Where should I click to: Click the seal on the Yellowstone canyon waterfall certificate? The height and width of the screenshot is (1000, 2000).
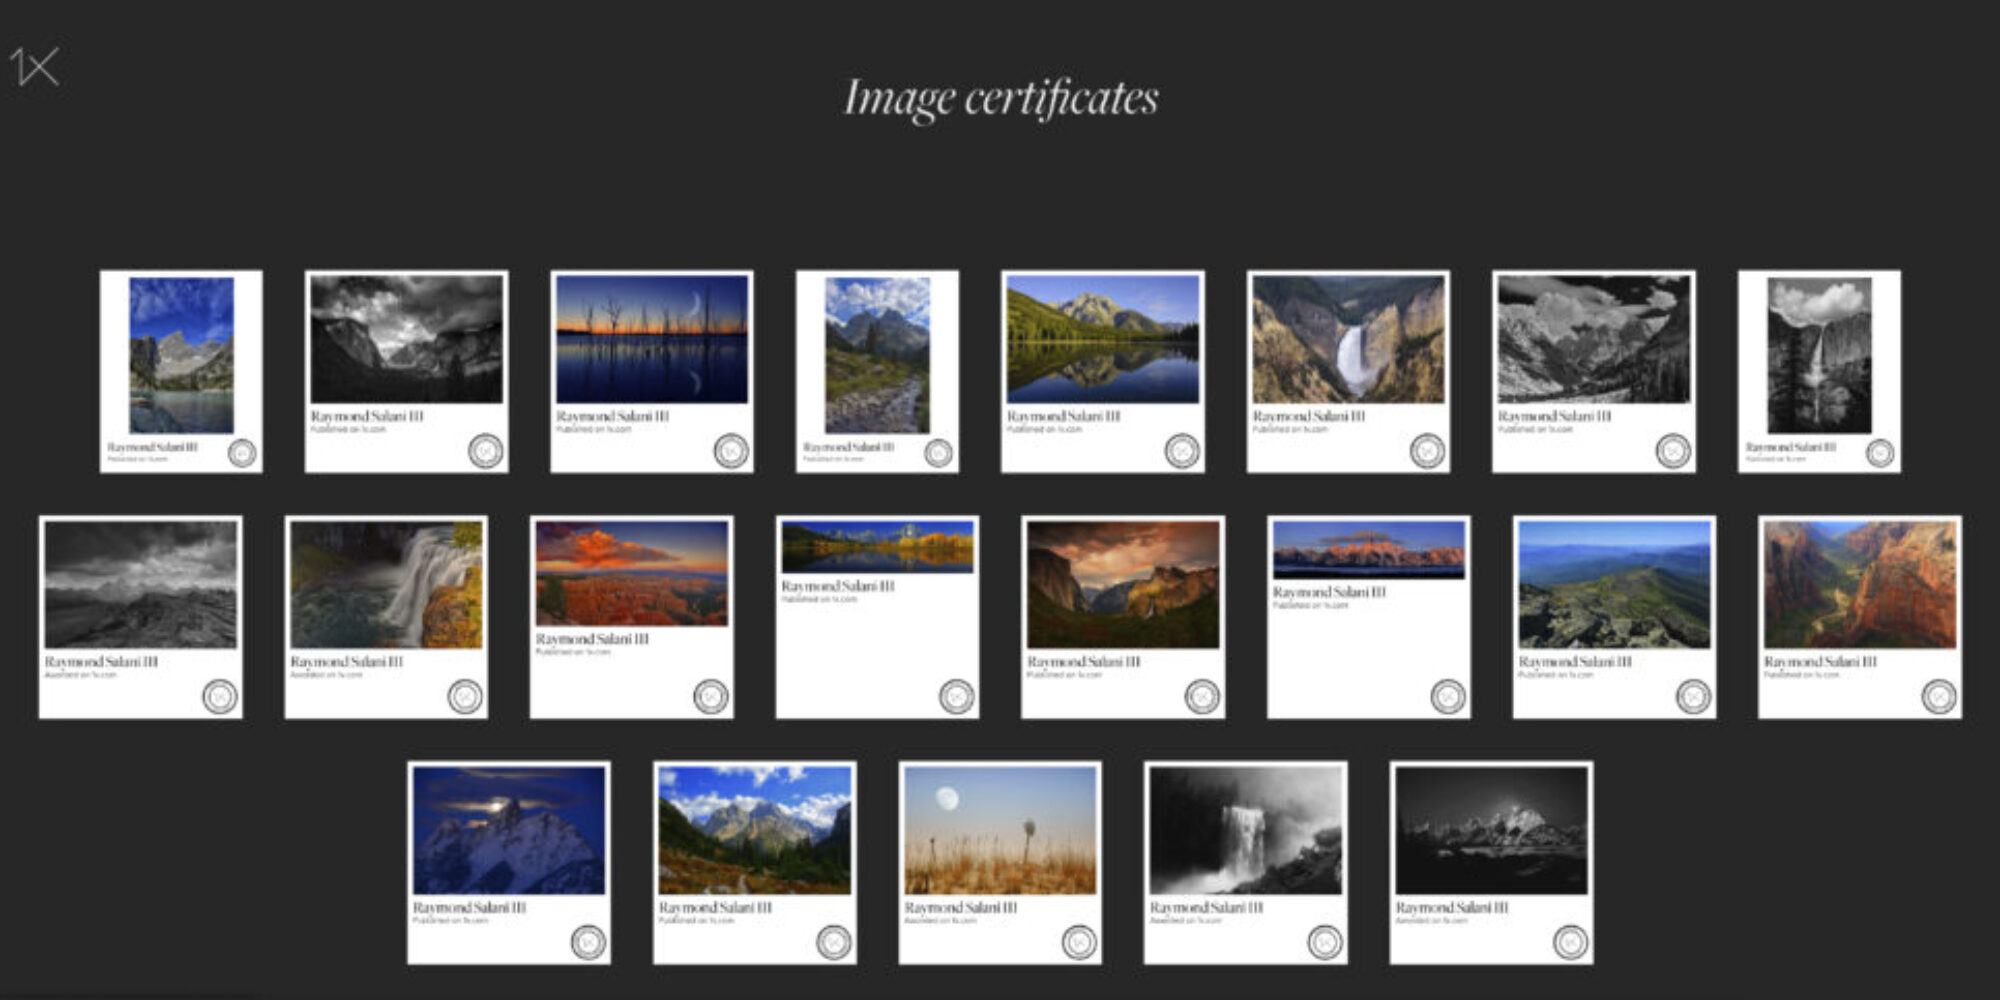click(1427, 450)
